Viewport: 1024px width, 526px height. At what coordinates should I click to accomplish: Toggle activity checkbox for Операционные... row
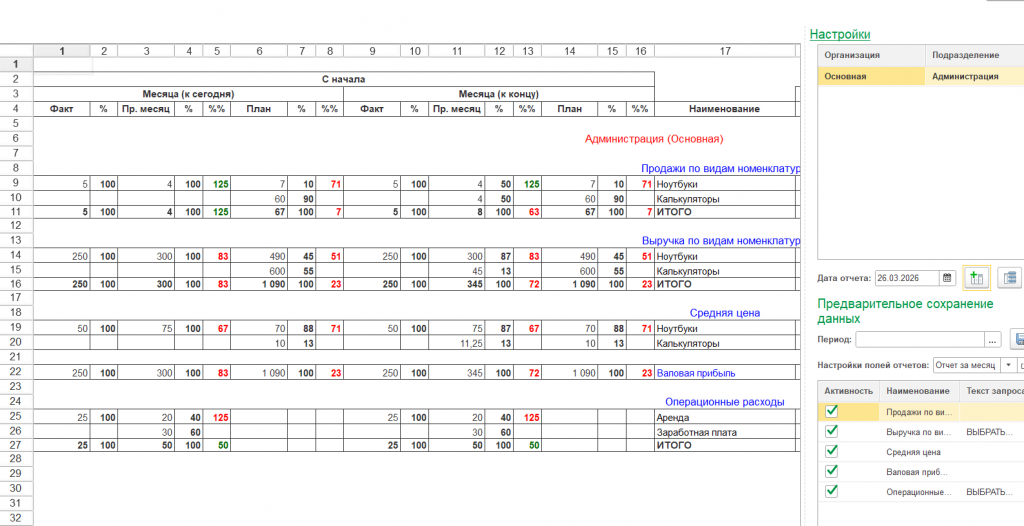tap(831, 491)
